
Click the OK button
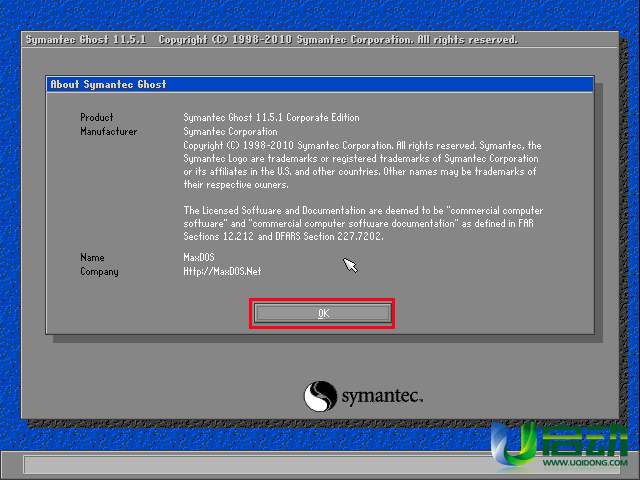(322, 313)
